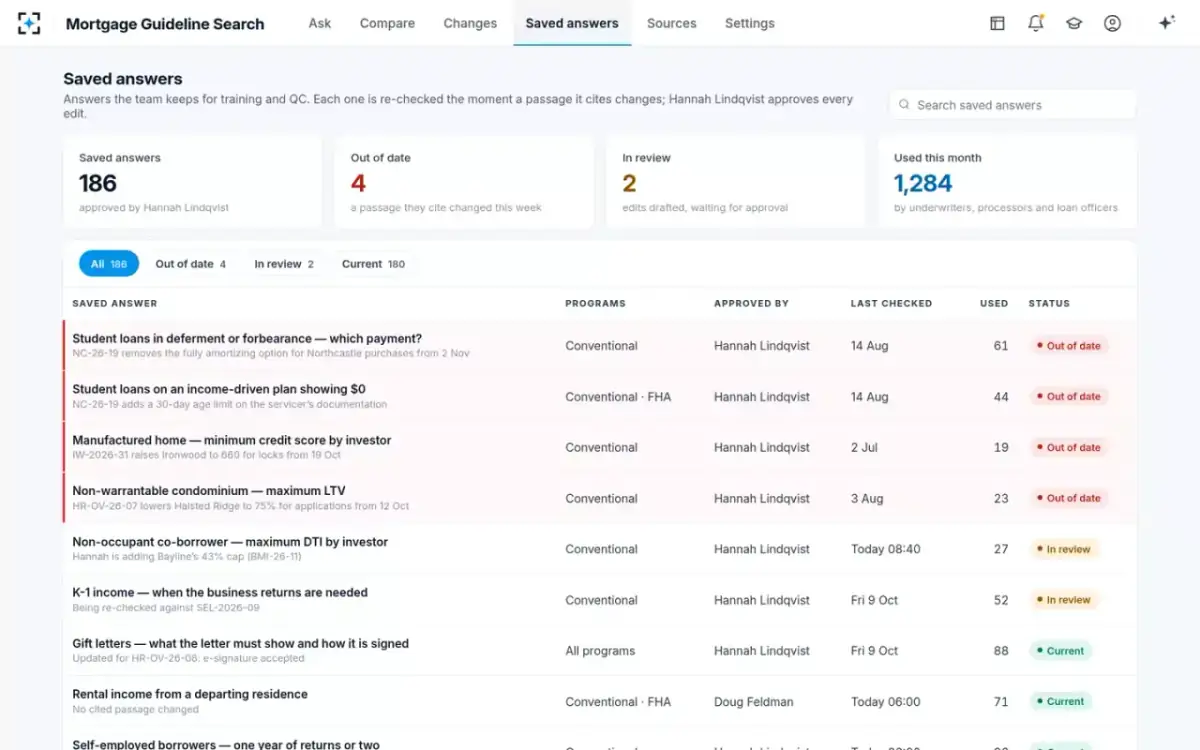Image resolution: width=1200 pixels, height=750 pixels.
Task: Click the Search saved answers field
Action: [1013, 104]
